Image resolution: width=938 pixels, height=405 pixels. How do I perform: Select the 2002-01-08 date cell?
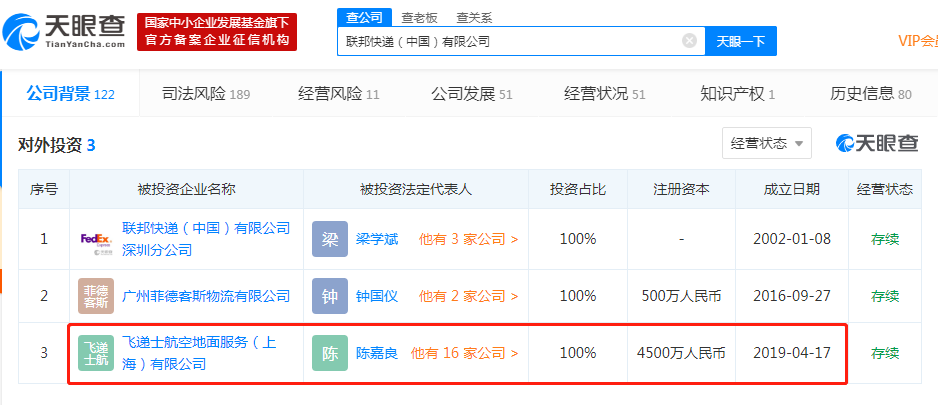[792, 239]
